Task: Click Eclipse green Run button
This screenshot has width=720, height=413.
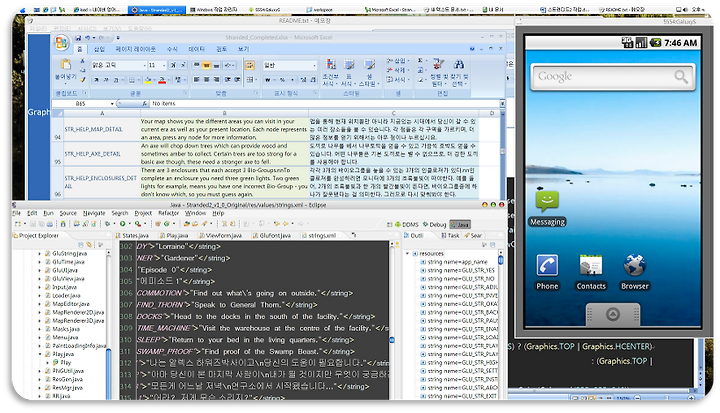Action: click(x=123, y=224)
